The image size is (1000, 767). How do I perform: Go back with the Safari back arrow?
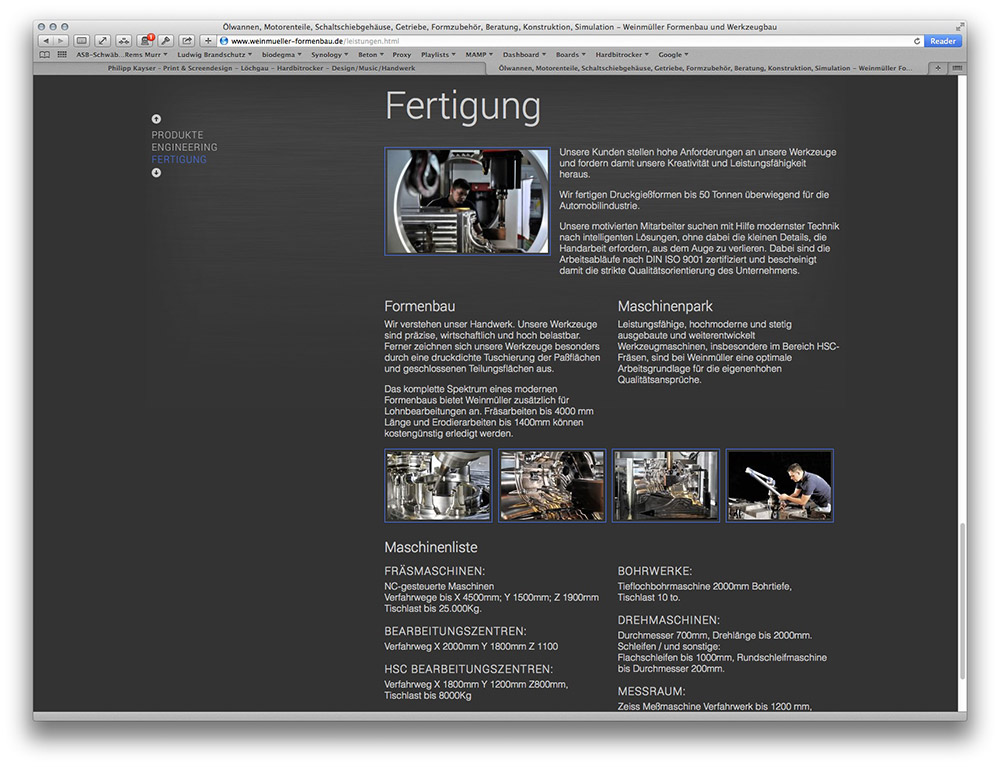[x=45, y=41]
